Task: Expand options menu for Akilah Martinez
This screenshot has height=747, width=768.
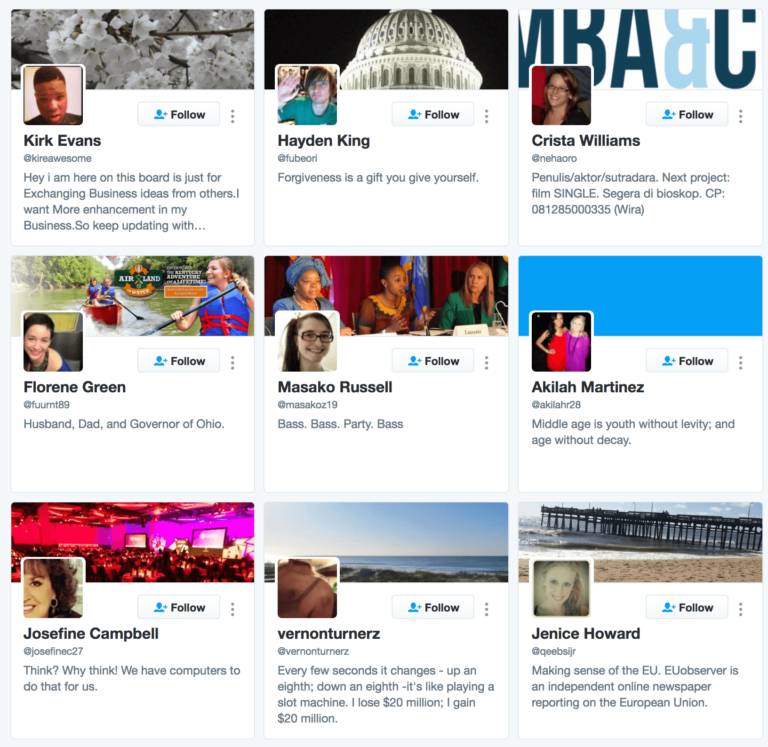Action: pos(741,362)
